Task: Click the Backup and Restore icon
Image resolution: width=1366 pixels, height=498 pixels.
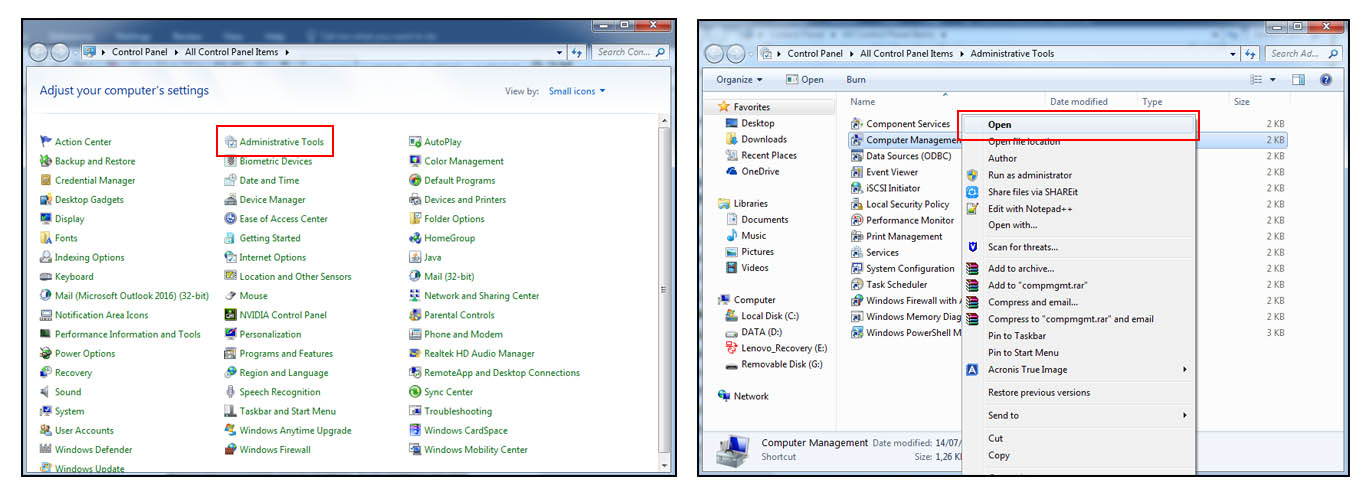Action: point(46,161)
